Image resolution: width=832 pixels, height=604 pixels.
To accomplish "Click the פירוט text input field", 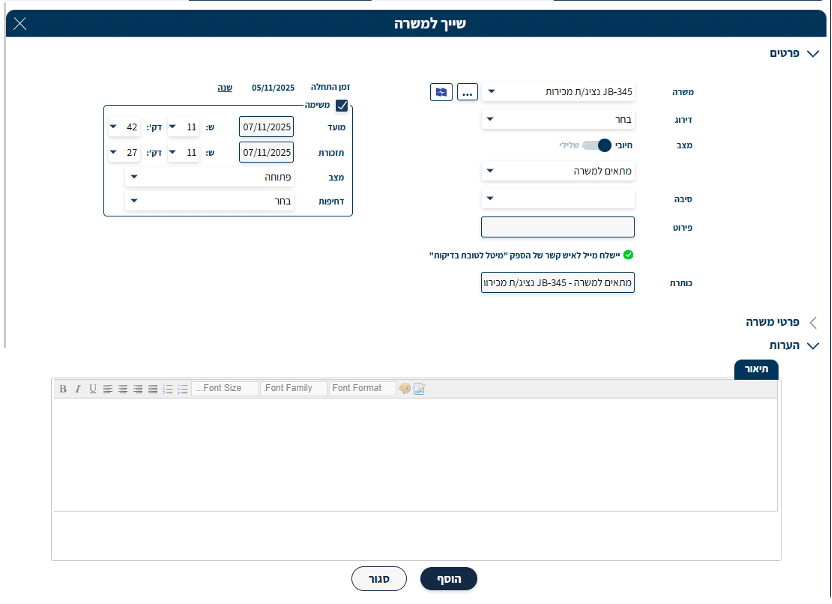I will [x=557, y=227].
